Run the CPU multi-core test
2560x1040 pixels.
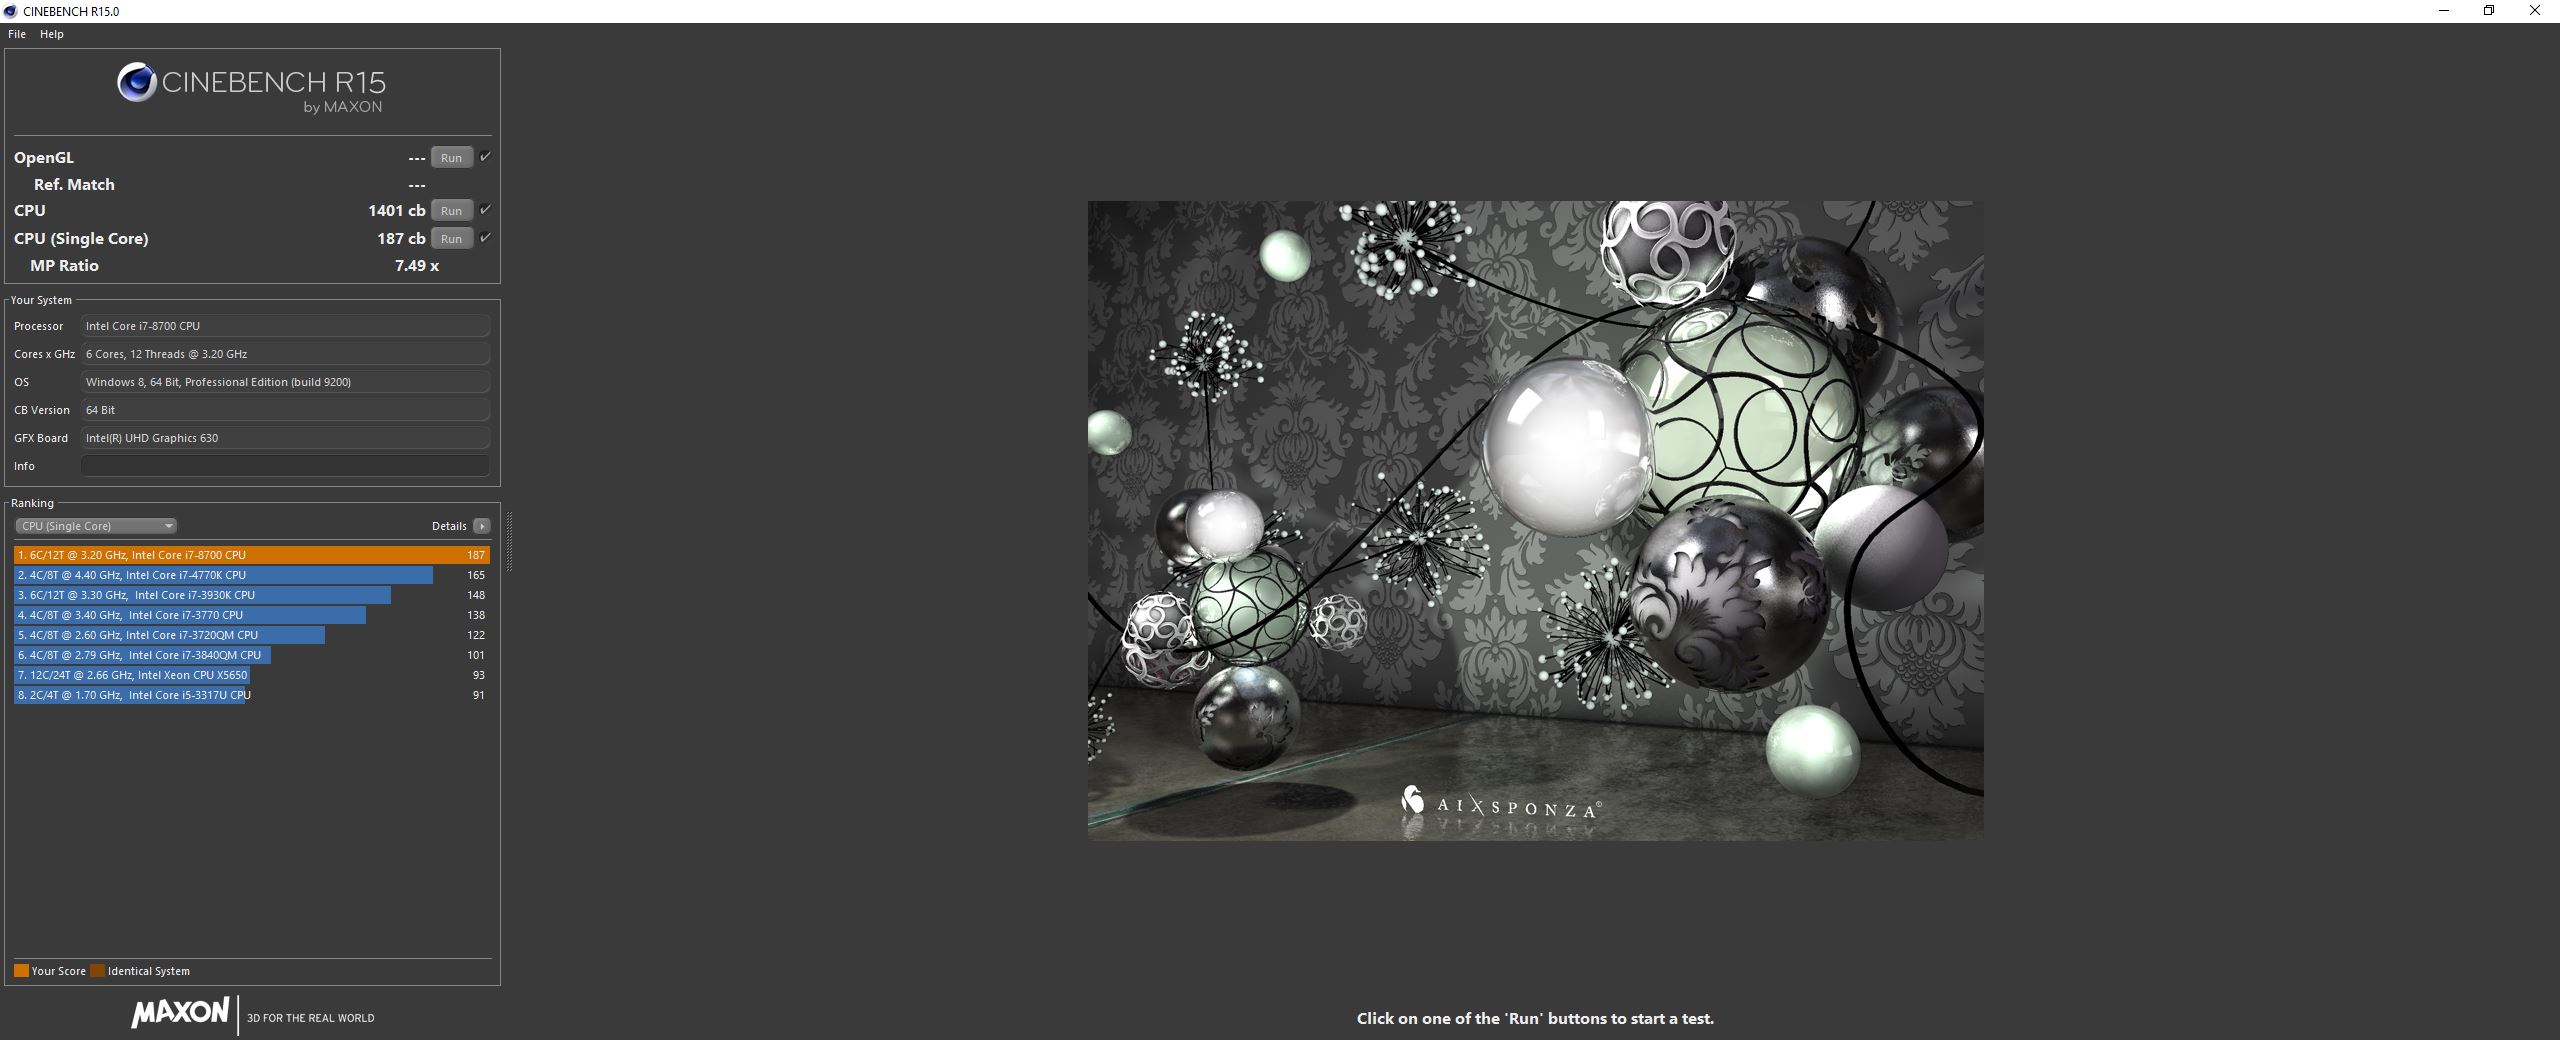click(x=452, y=211)
